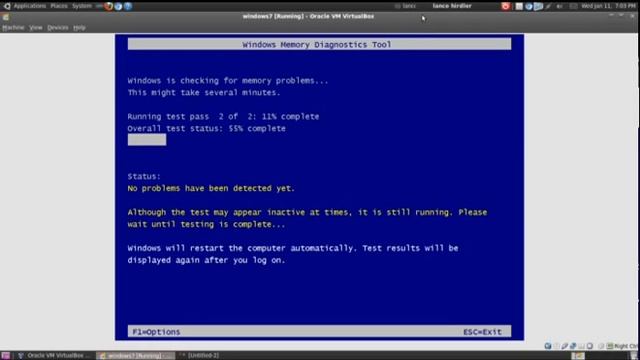Open the System menu in the top panel
The width and height of the screenshot is (640, 360).
coord(82,6)
